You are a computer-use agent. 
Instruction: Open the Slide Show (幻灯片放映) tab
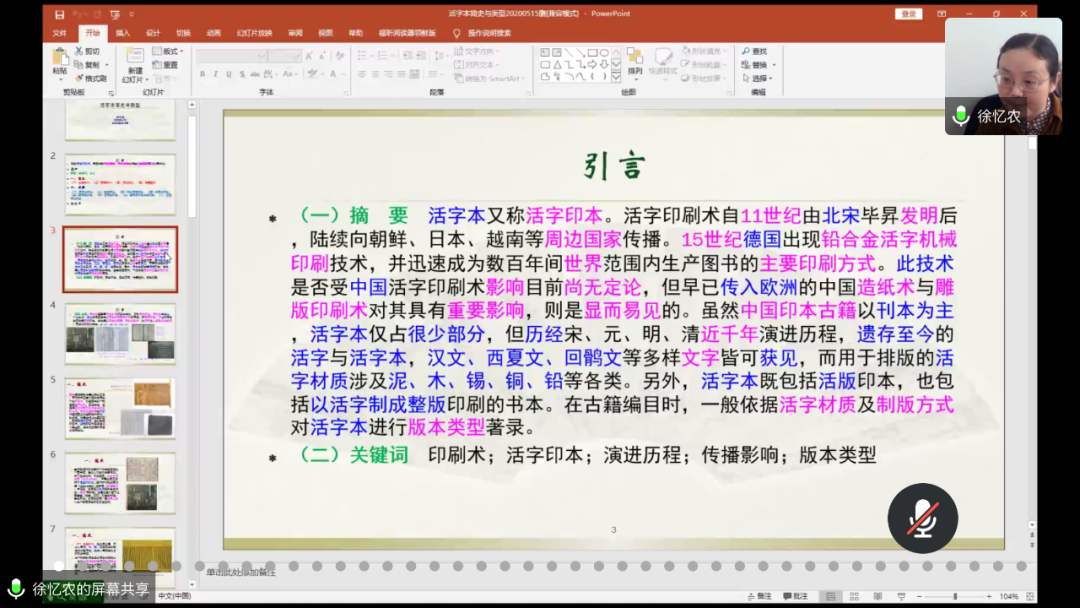[x=254, y=32]
